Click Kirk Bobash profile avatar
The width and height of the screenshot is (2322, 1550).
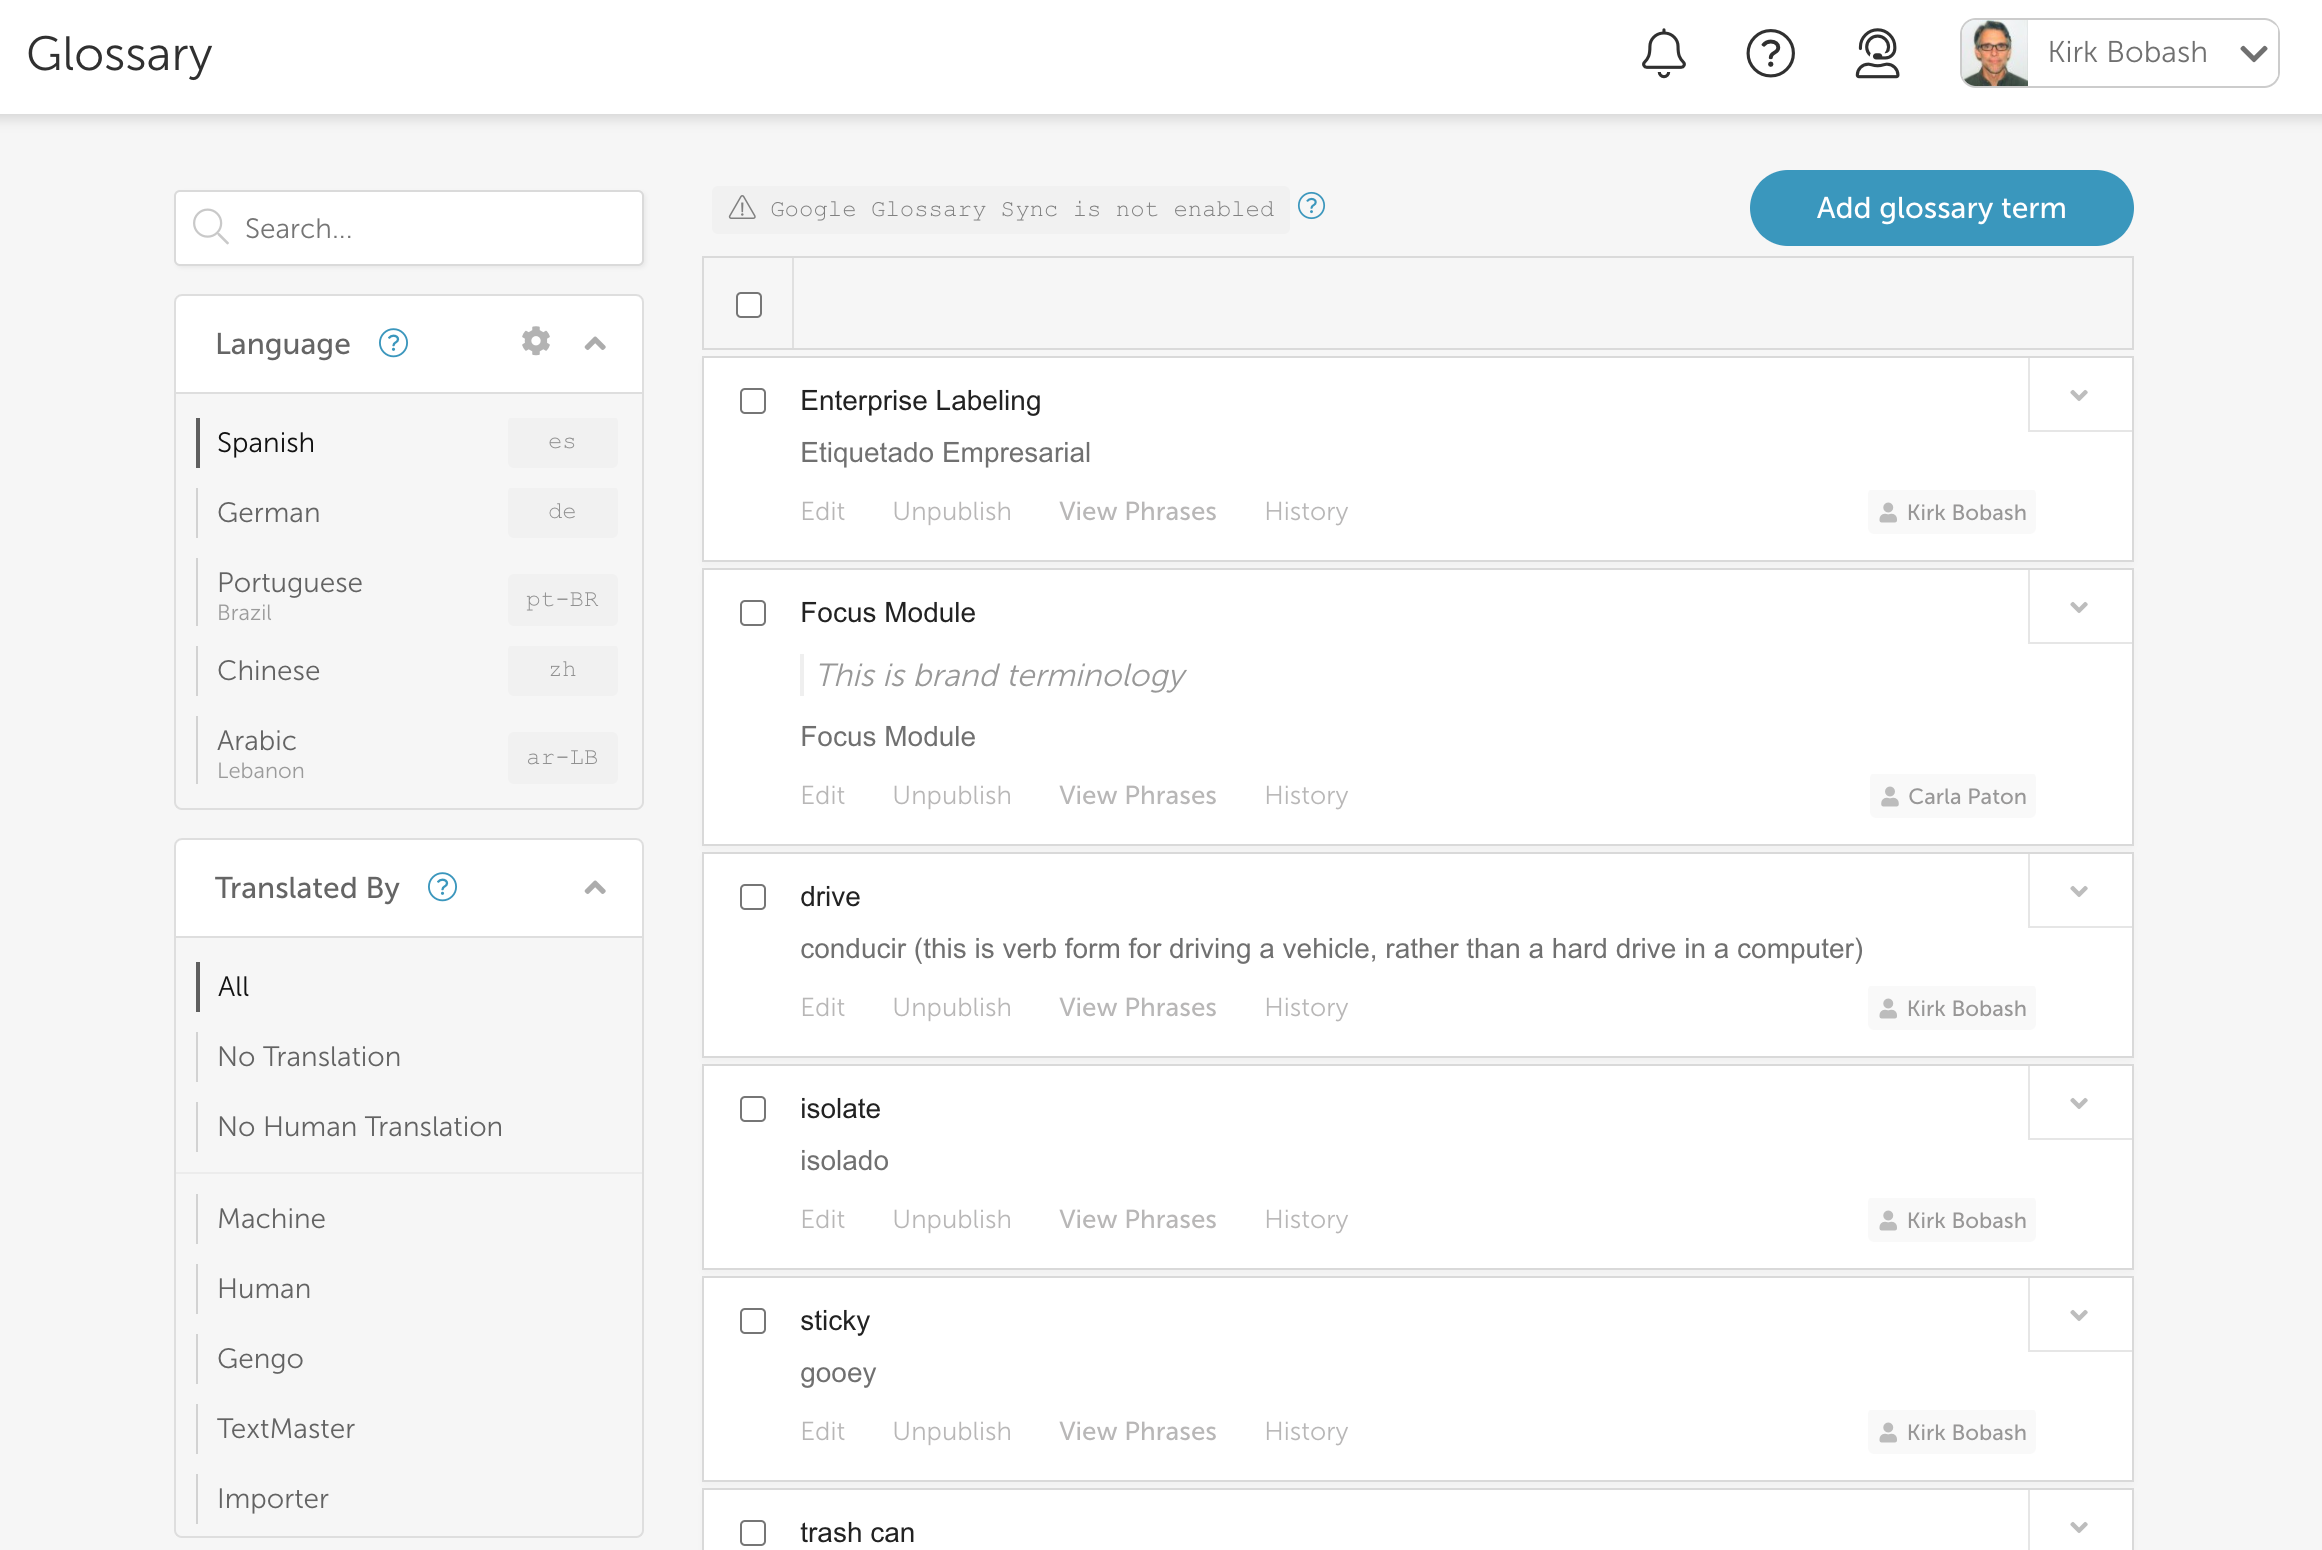(1994, 53)
